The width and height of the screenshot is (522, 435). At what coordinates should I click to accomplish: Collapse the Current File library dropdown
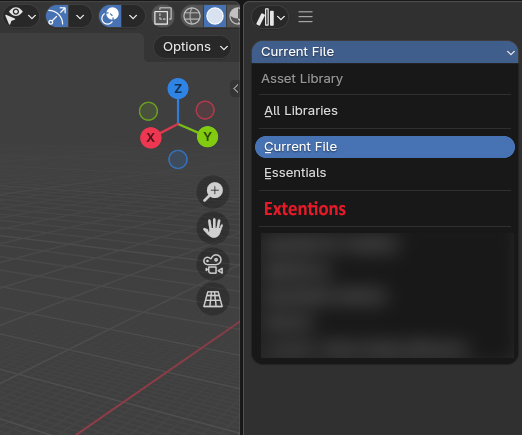(385, 52)
